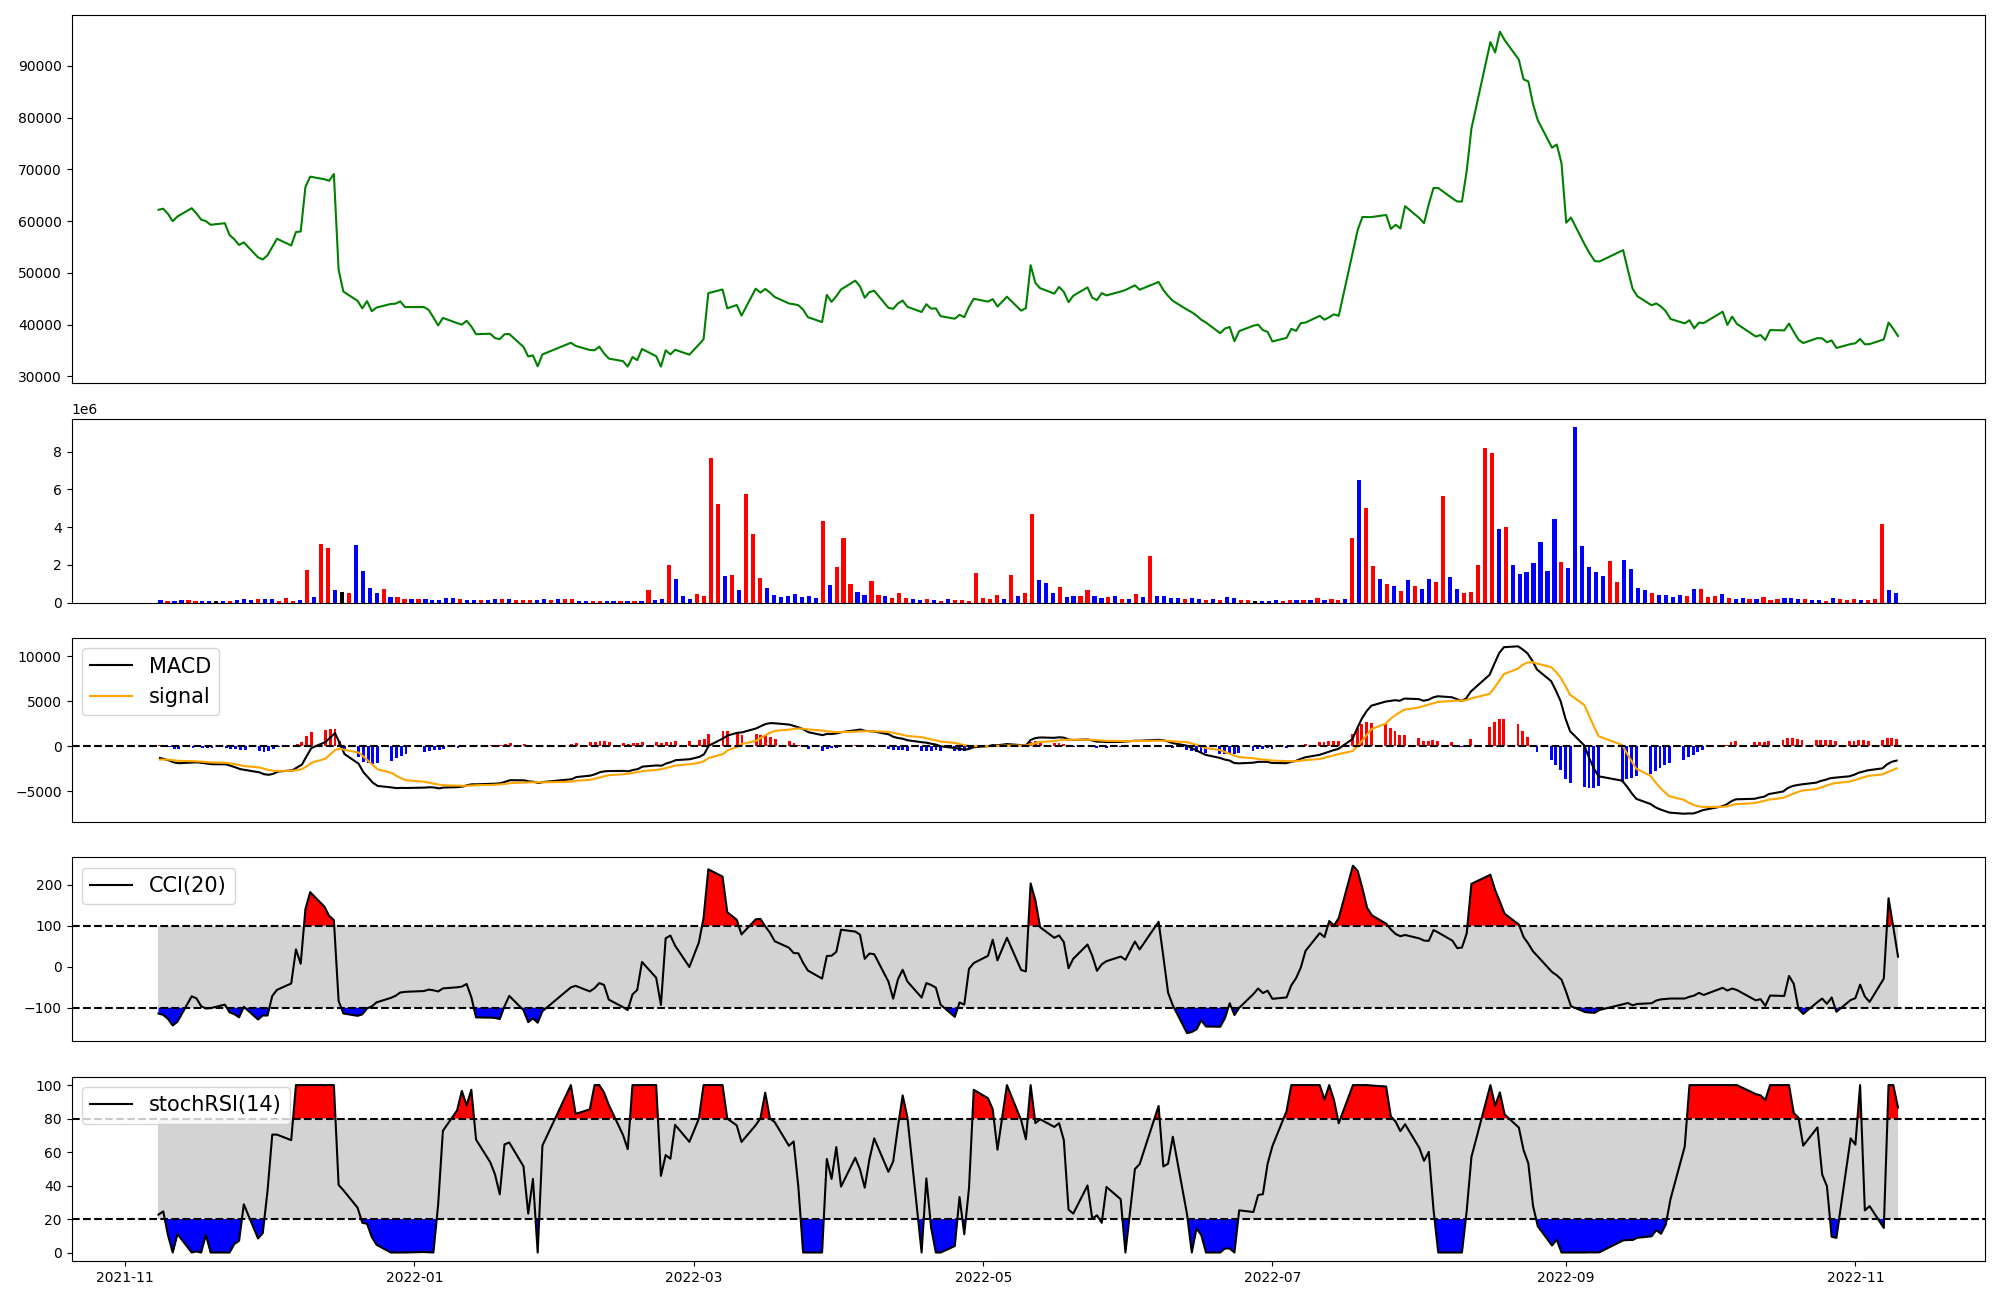This screenshot has height=1300, width=2000.
Task: Click the 90000 price axis label
Action: [41, 67]
